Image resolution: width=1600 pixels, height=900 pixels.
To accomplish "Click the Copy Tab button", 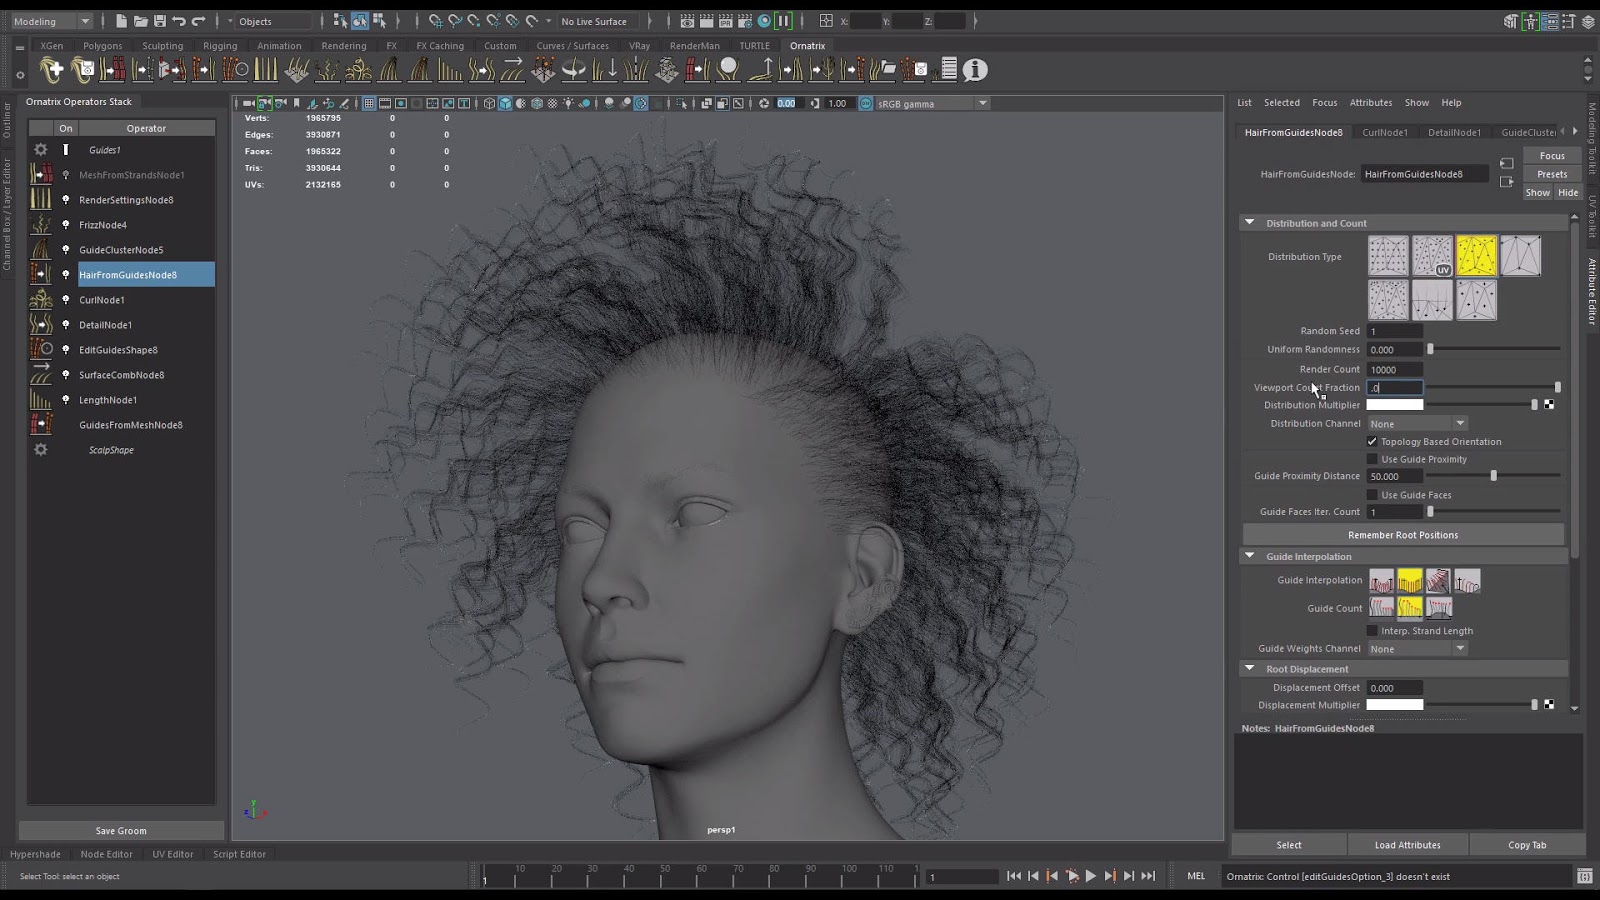I will pyautogui.click(x=1527, y=845).
